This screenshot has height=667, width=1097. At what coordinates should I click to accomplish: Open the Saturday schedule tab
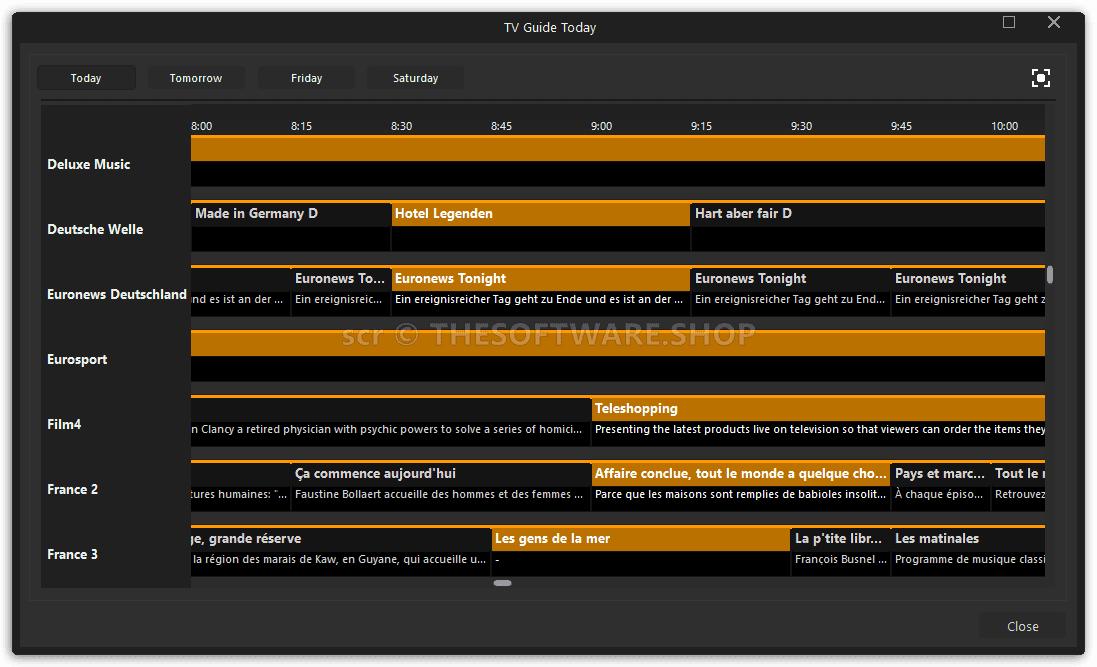click(416, 78)
